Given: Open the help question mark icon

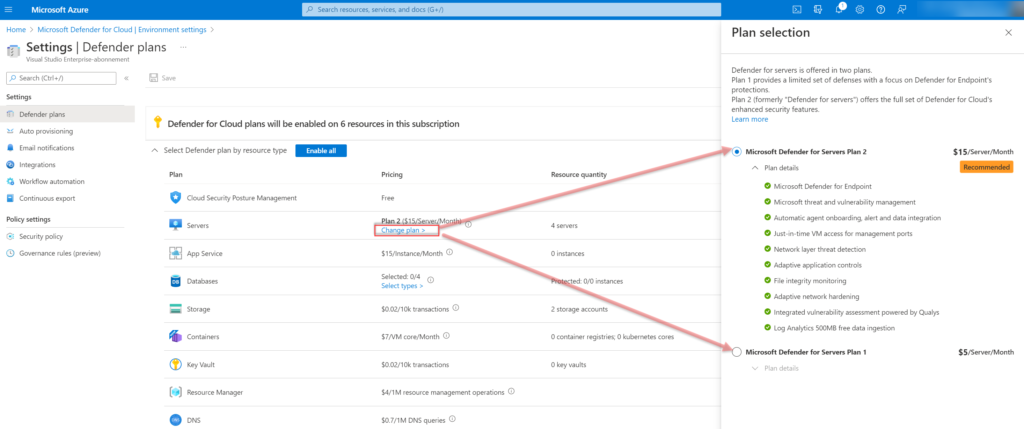Looking at the screenshot, I should (x=881, y=9).
